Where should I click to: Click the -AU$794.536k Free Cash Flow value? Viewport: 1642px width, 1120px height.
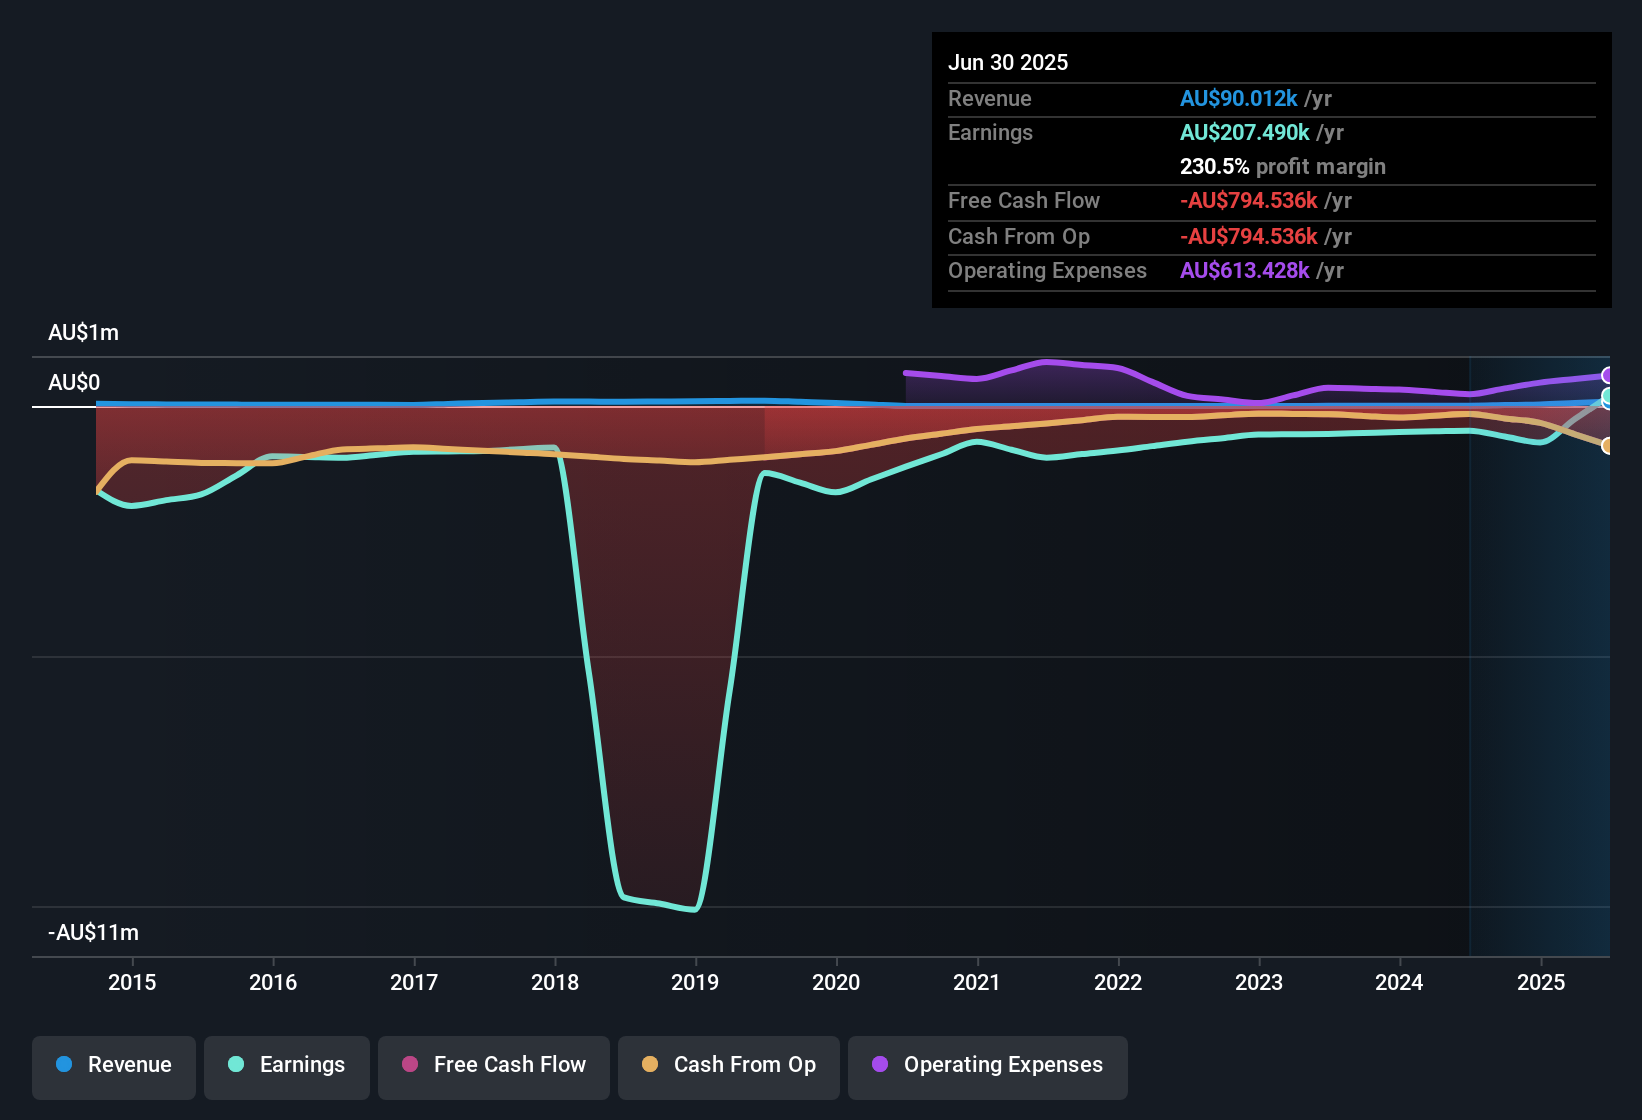pyautogui.click(x=1249, y=201)
